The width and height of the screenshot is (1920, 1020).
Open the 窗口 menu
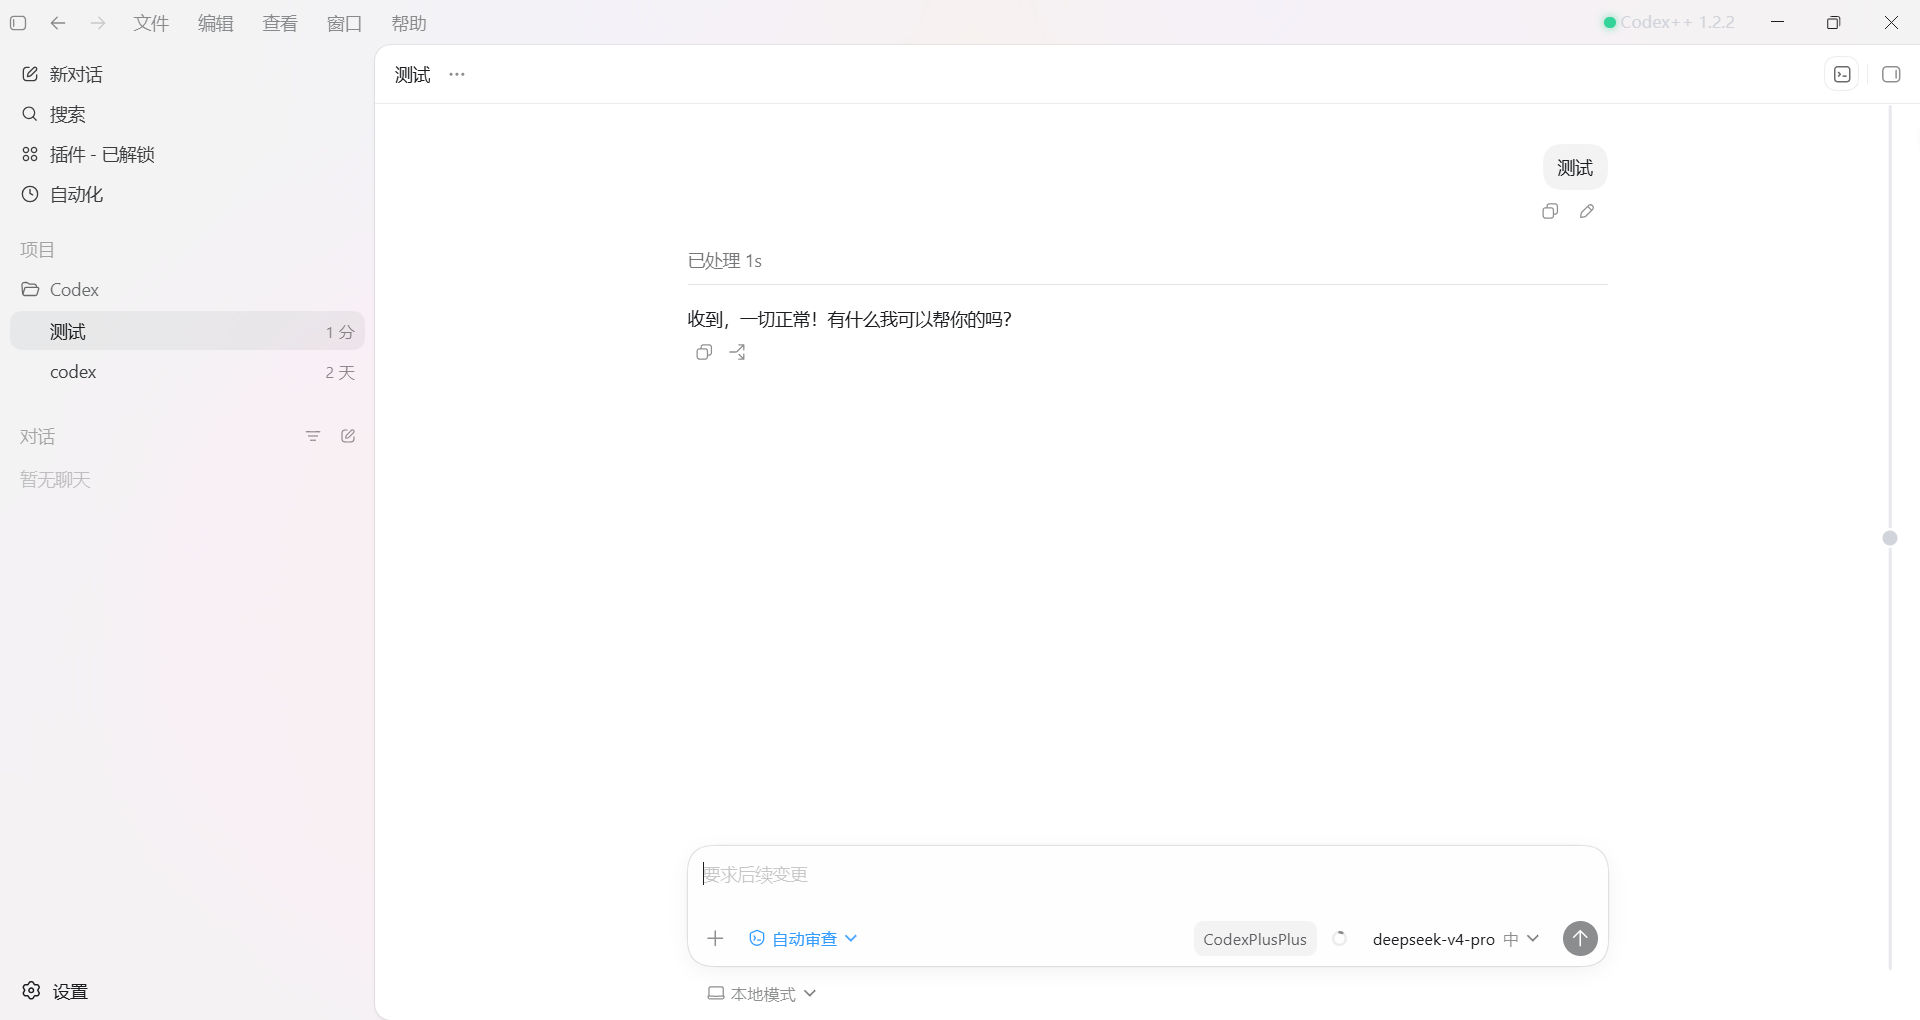coord(344,23)
